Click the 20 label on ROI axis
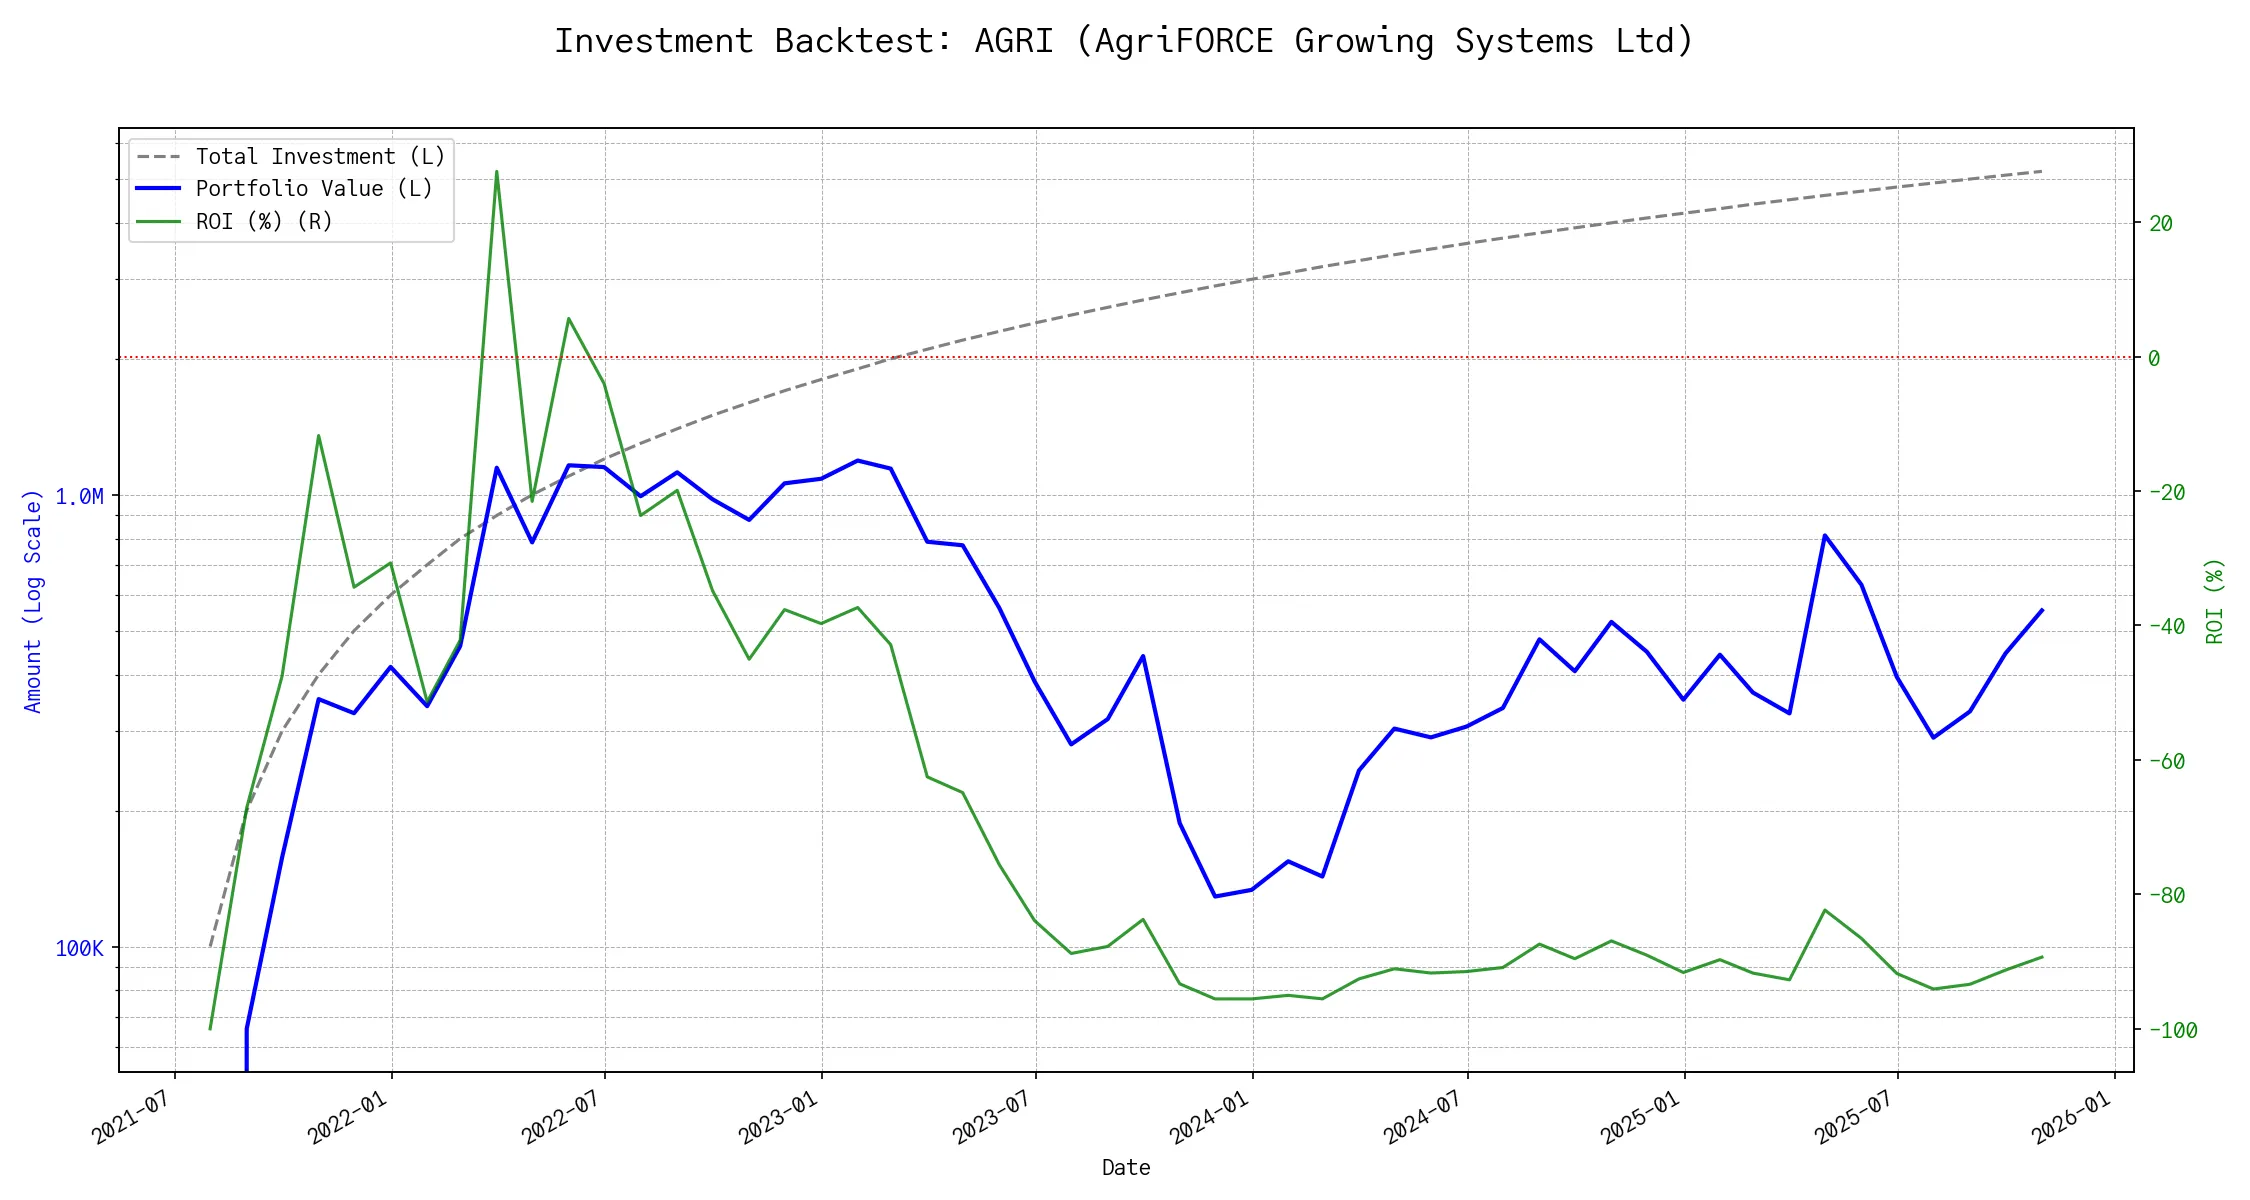This screenshot has height=1200, width=2250. coord(2160,224)
